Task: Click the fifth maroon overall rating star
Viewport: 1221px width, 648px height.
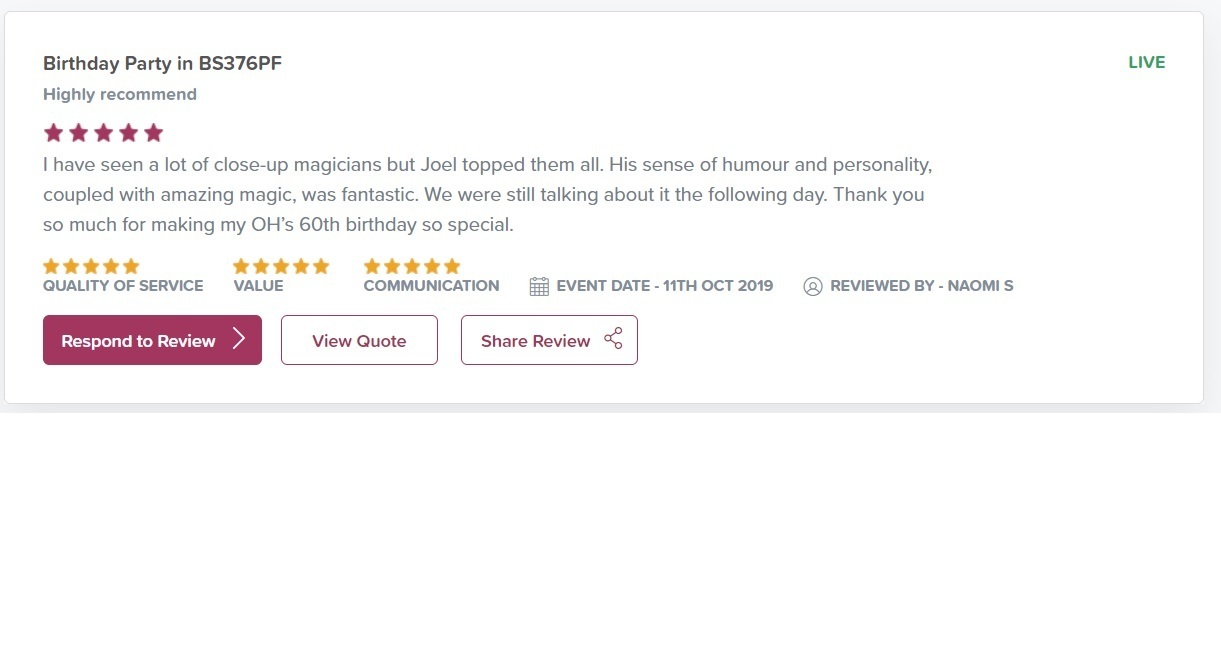Action: 153,133
